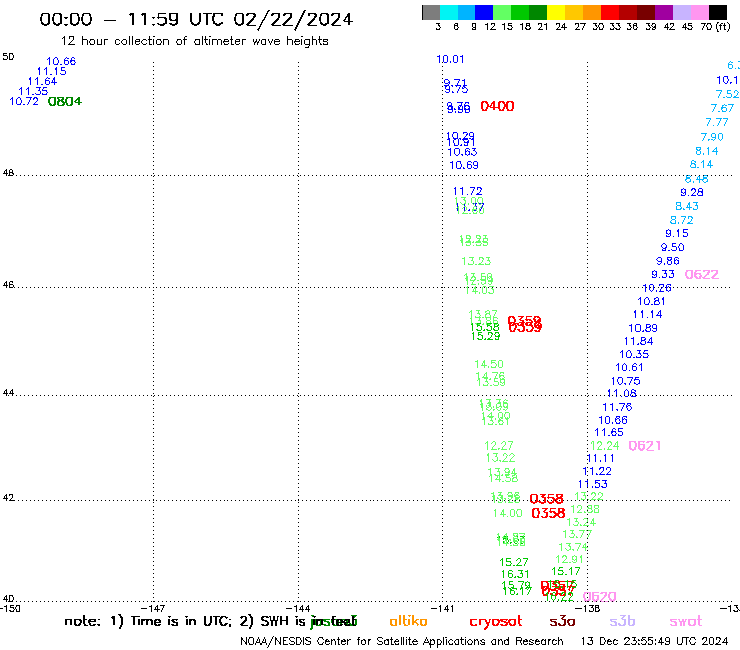Click wave height value 12.88

(585, 509)
